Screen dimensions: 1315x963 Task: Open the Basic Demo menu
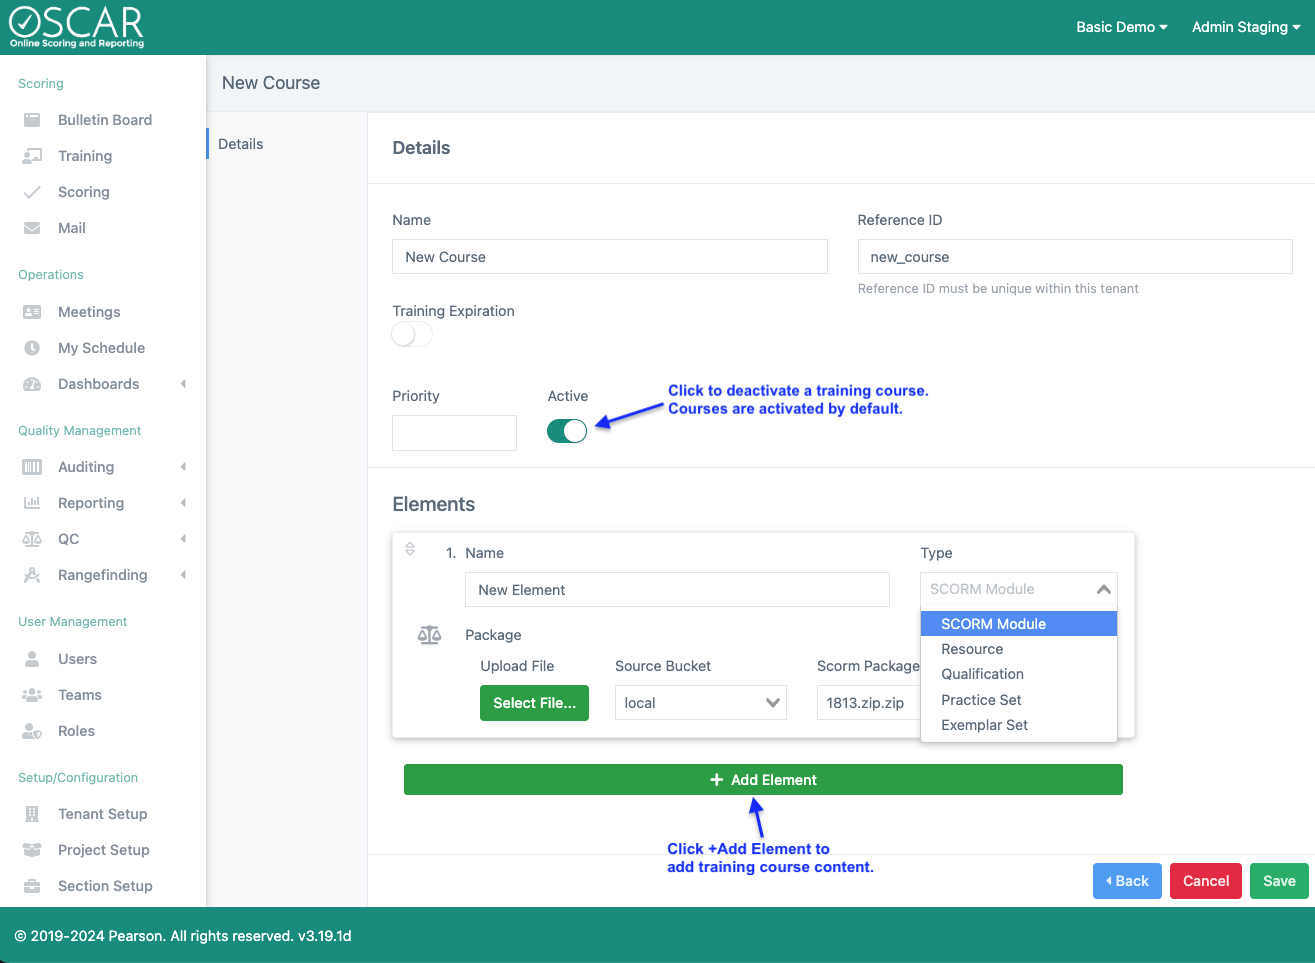(1121, 27)
